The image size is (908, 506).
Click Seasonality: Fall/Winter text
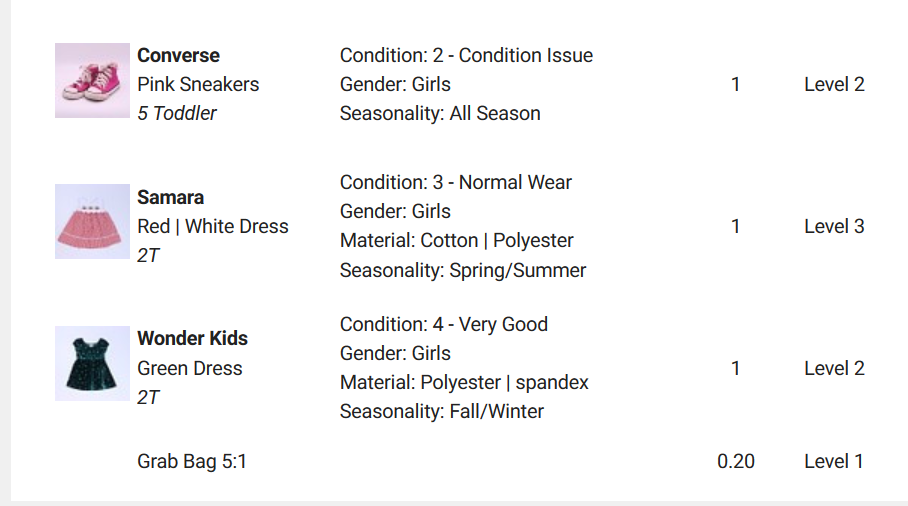[442, 412]
